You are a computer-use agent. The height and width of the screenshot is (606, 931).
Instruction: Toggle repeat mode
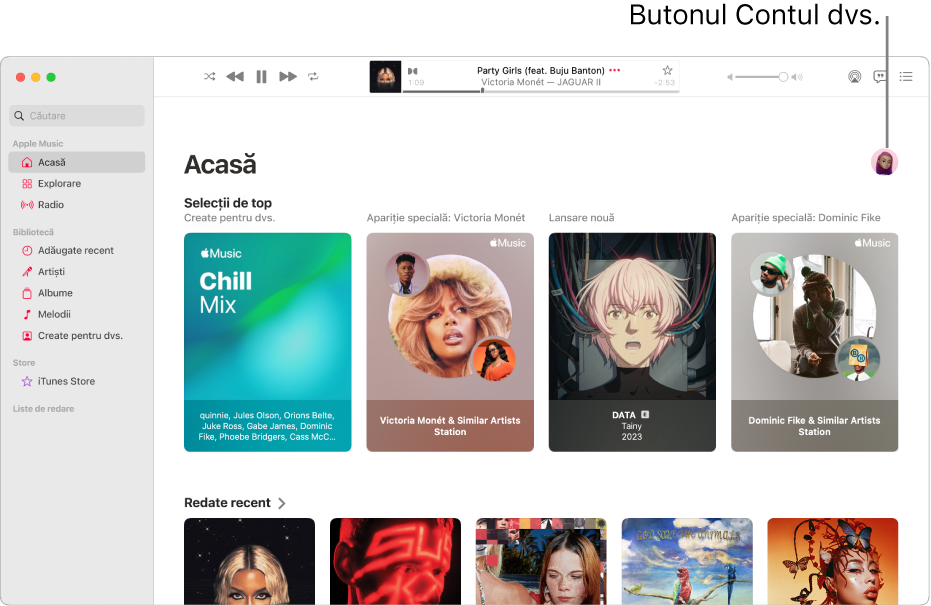pos(313,77)
